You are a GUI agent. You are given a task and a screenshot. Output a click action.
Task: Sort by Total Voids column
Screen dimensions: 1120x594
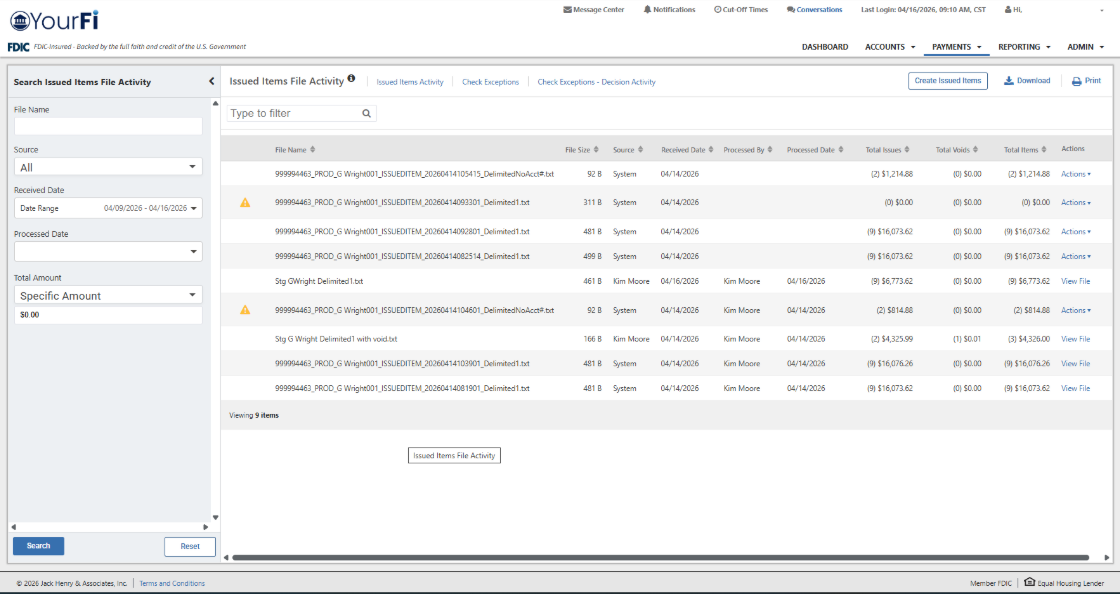click(956, 150)
